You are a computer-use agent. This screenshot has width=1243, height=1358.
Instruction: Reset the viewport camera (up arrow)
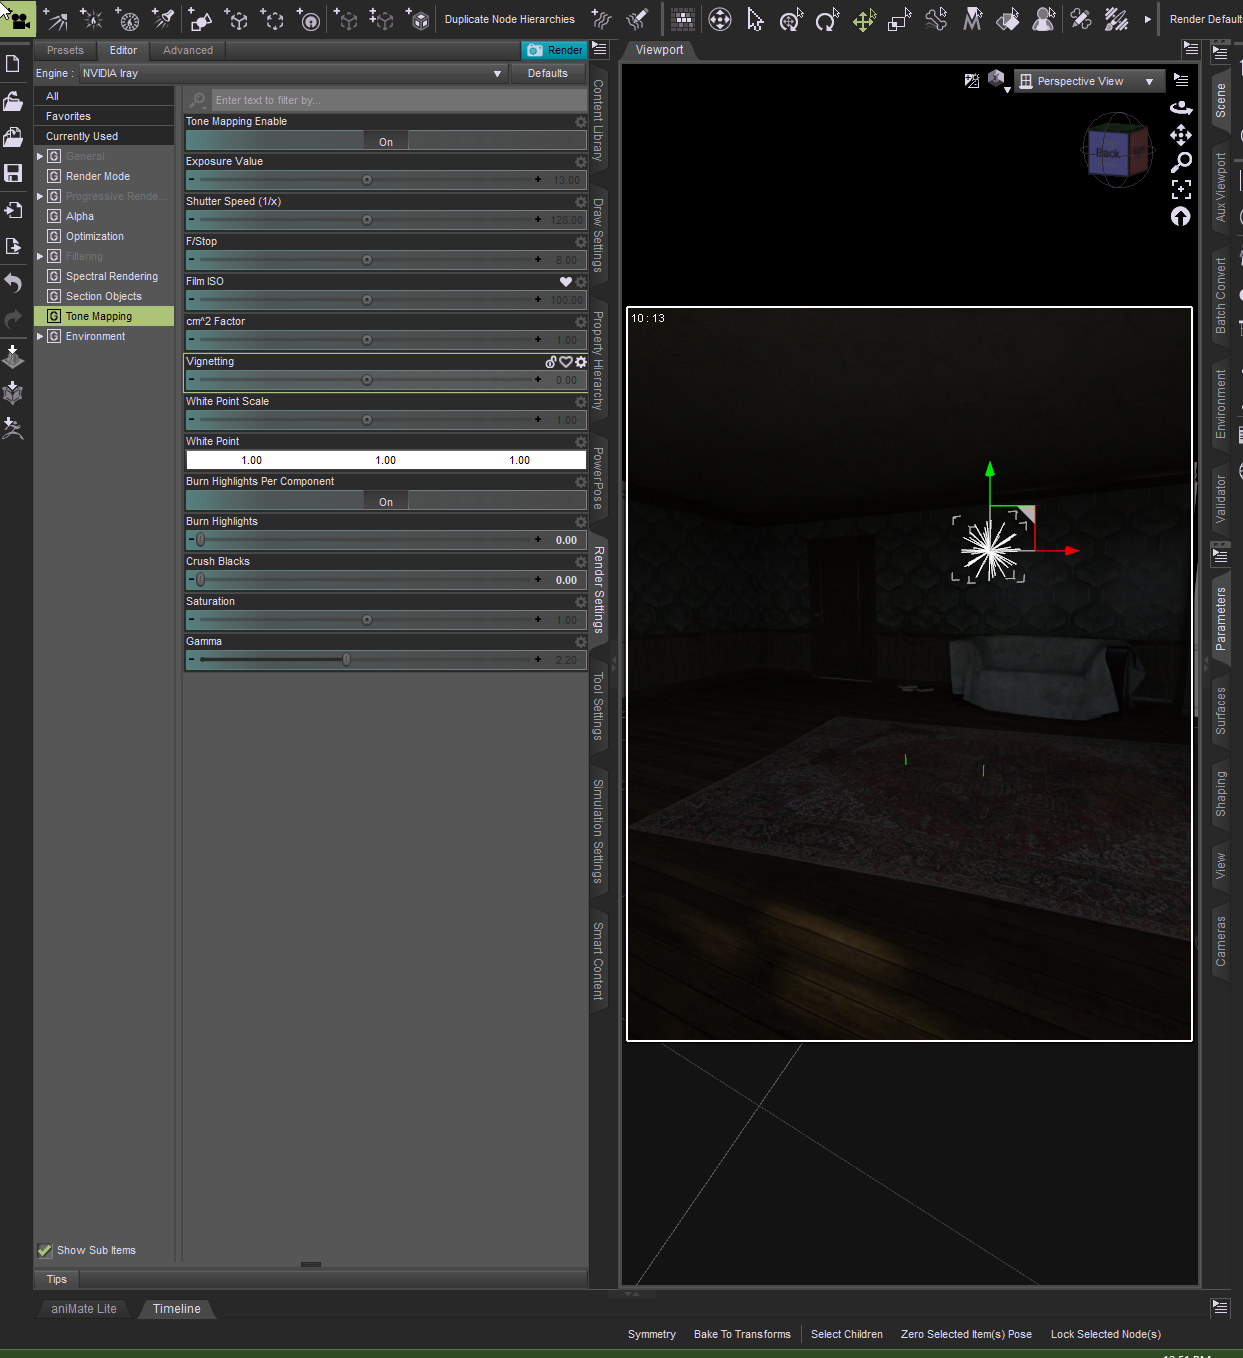1181,216
